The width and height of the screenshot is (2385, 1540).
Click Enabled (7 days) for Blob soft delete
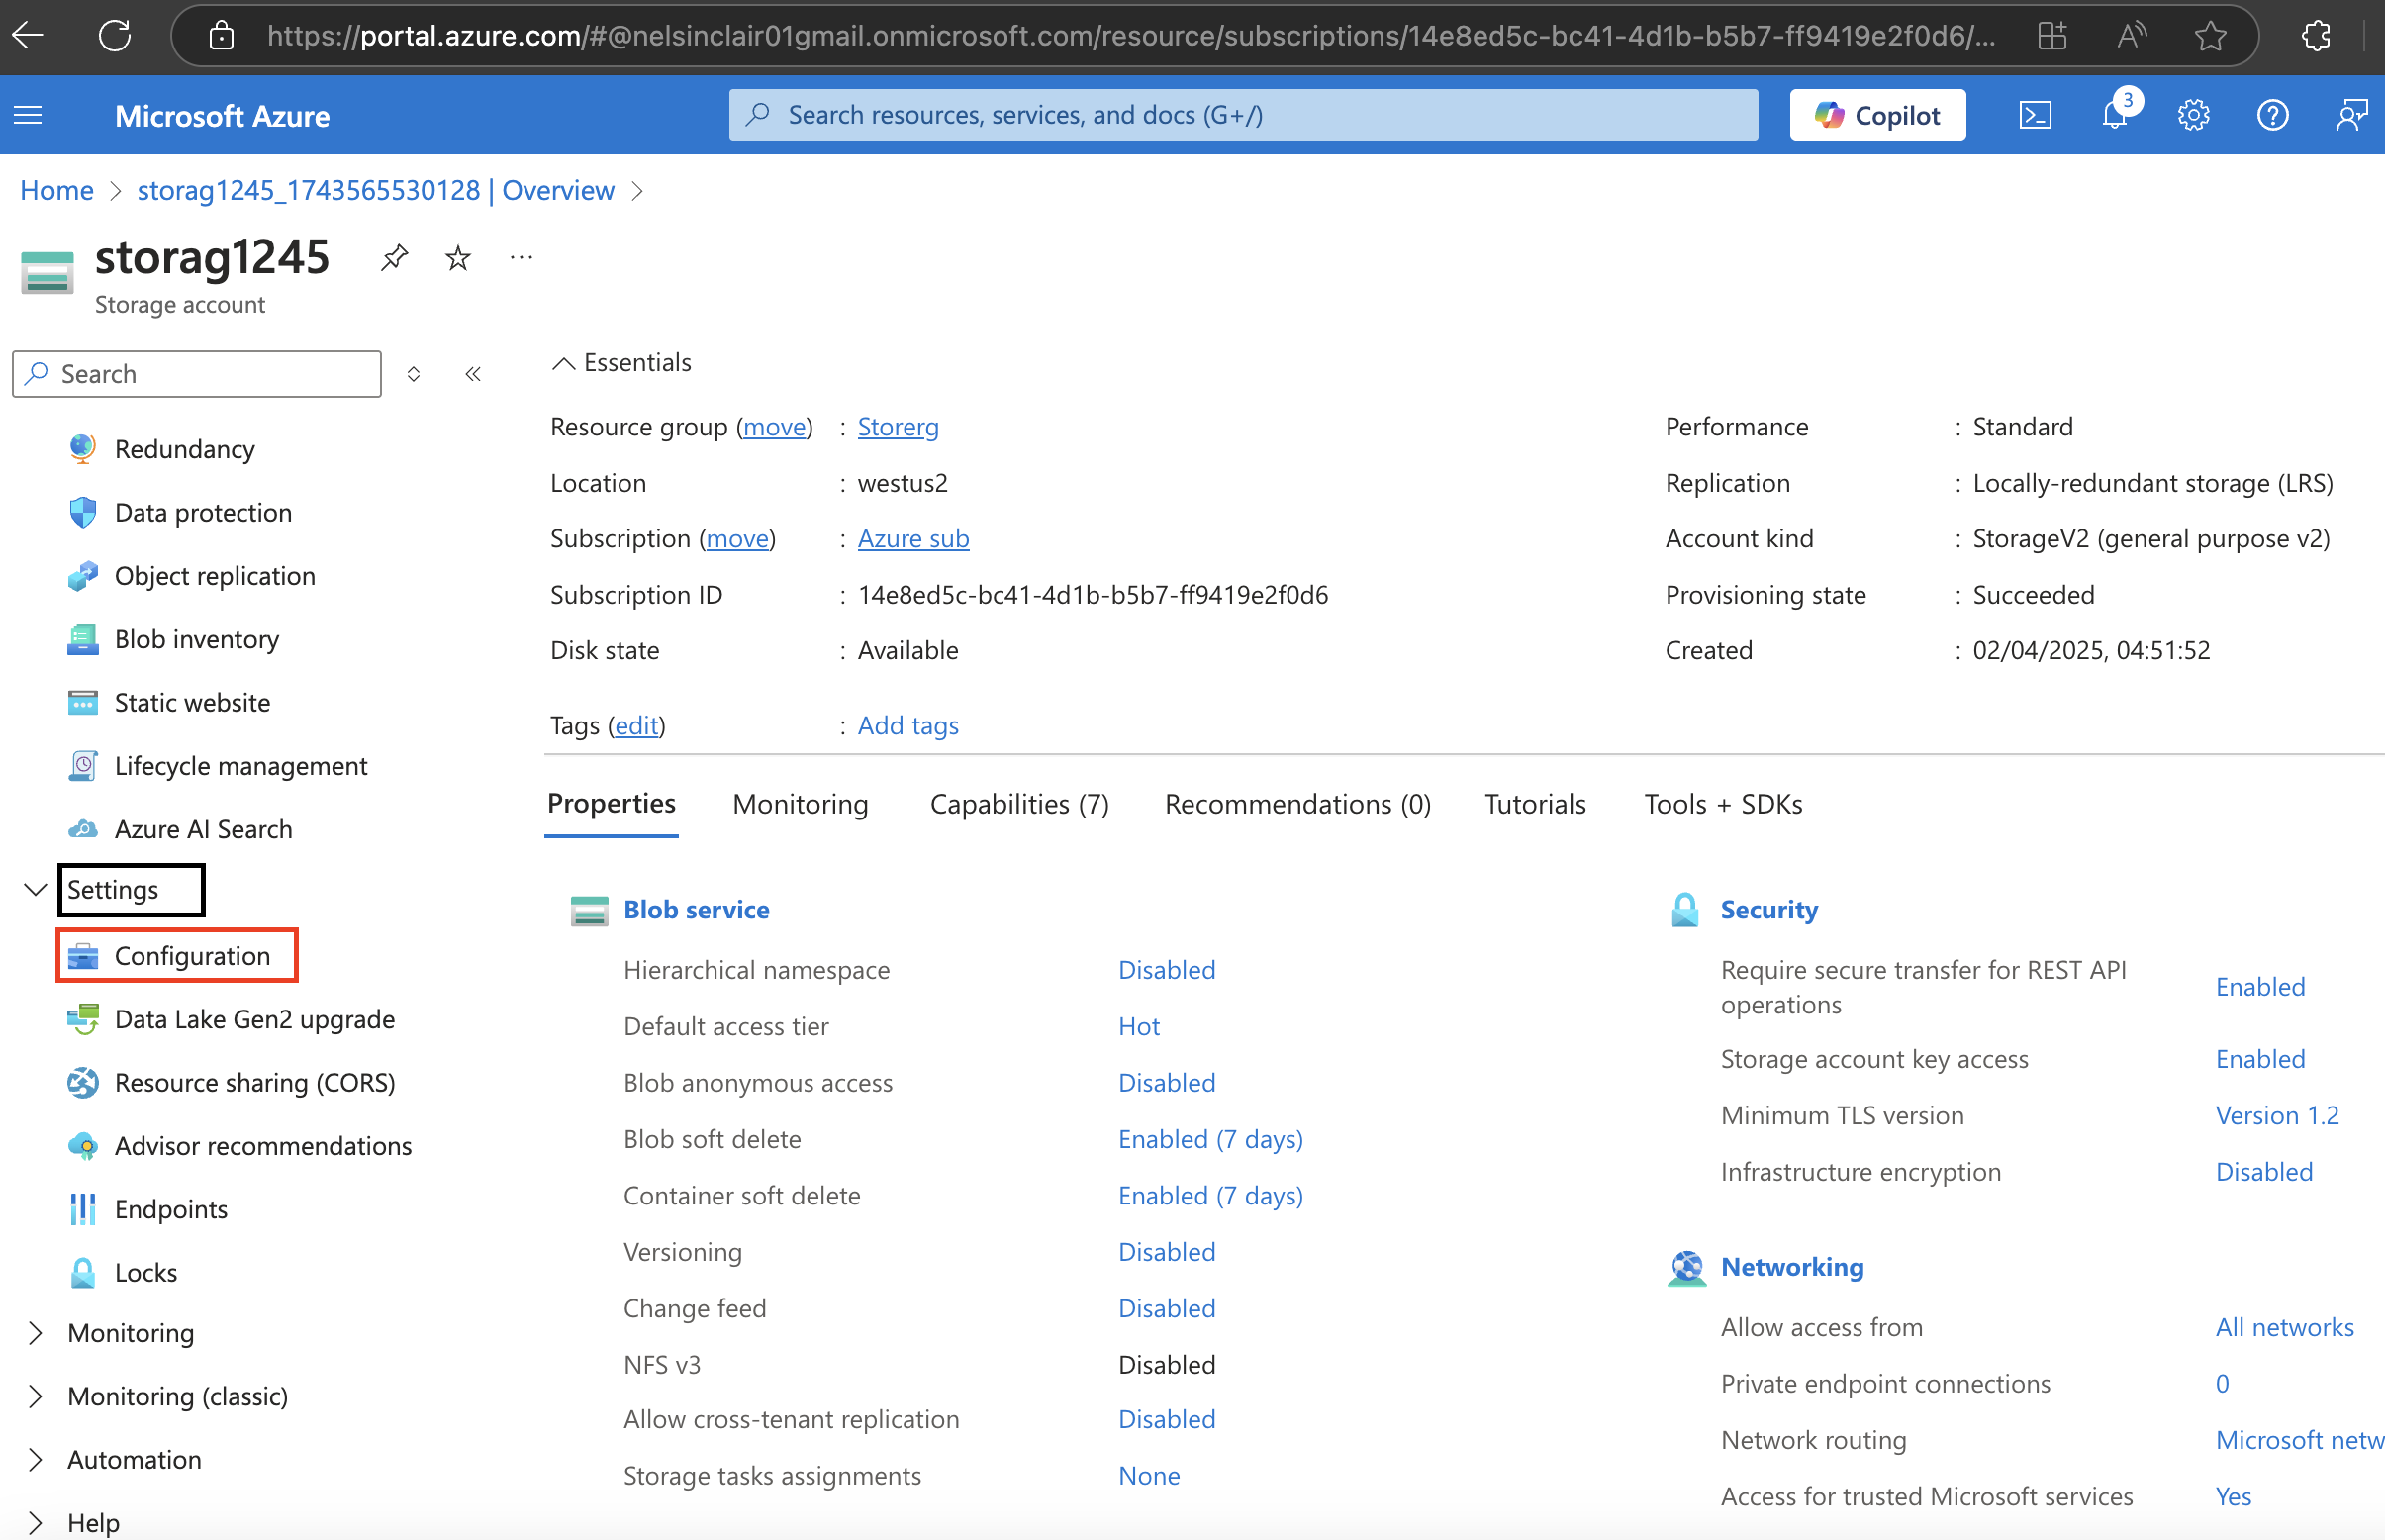tap(1210, 1140)
